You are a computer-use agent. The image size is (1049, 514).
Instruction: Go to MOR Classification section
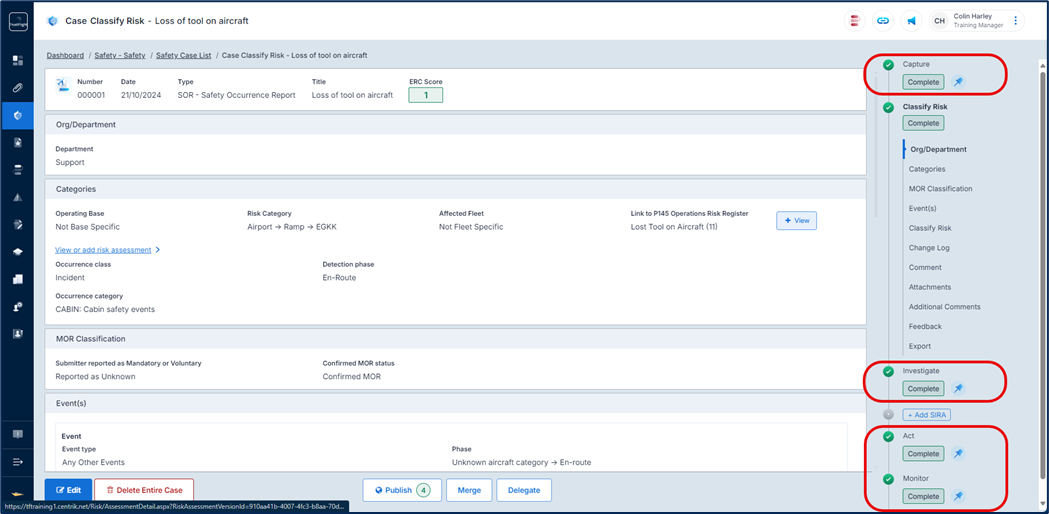click(x=940, y=189)
